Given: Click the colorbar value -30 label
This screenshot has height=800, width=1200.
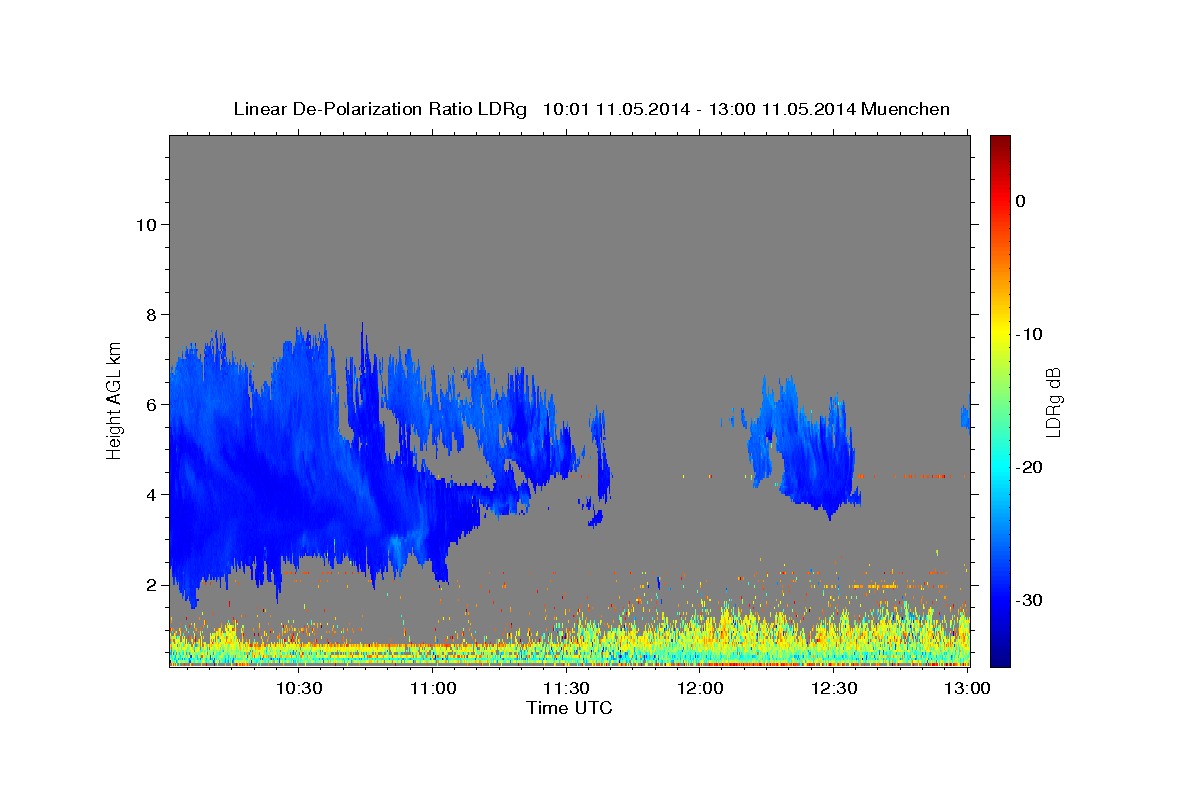Looking at the screenshot, I should [x=1028, y=600].
